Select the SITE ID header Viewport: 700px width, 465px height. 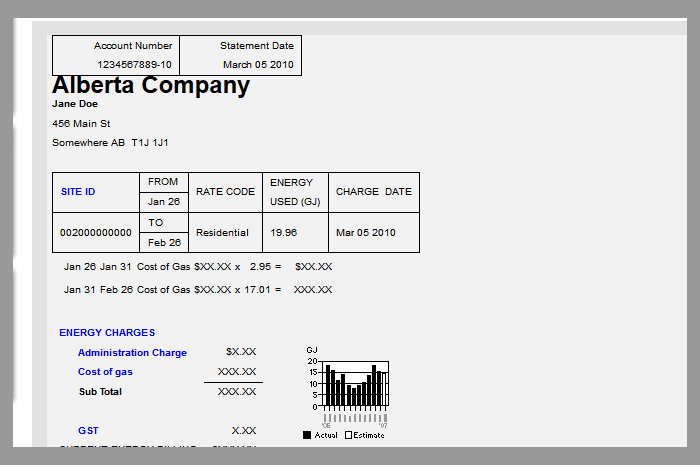pos(78,192)
